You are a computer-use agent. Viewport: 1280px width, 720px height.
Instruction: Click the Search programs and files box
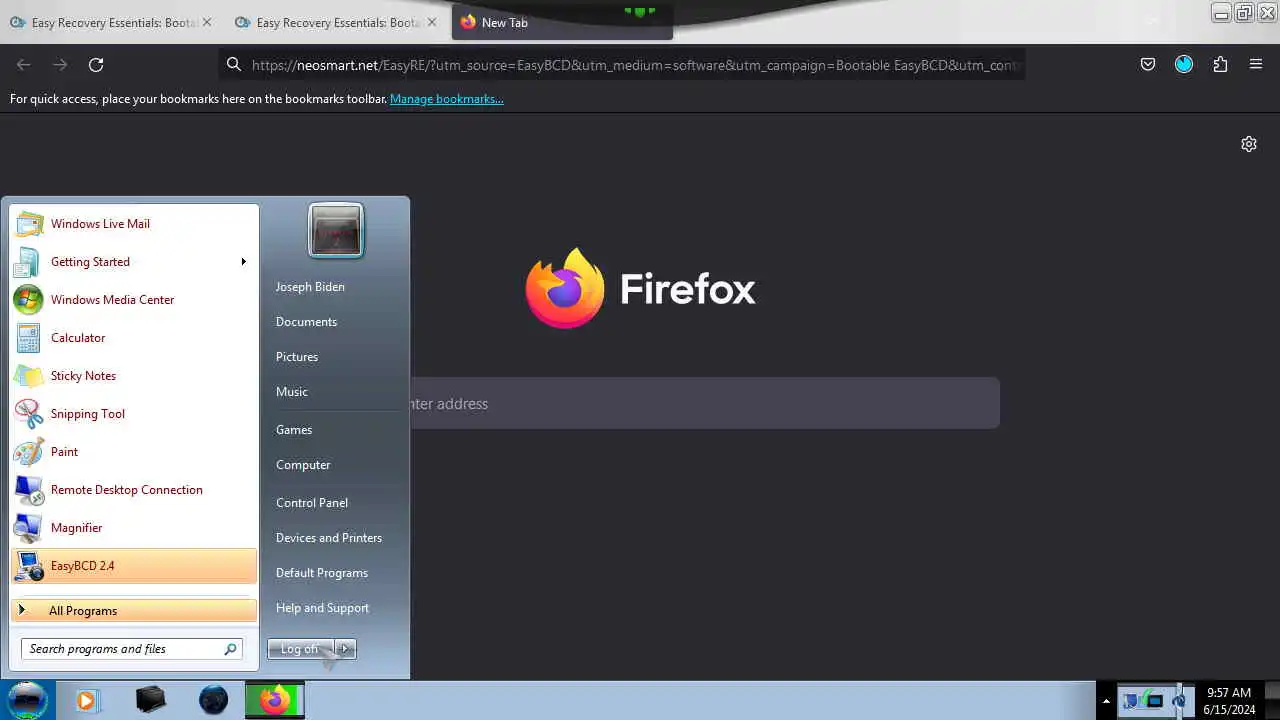(130, 649)
